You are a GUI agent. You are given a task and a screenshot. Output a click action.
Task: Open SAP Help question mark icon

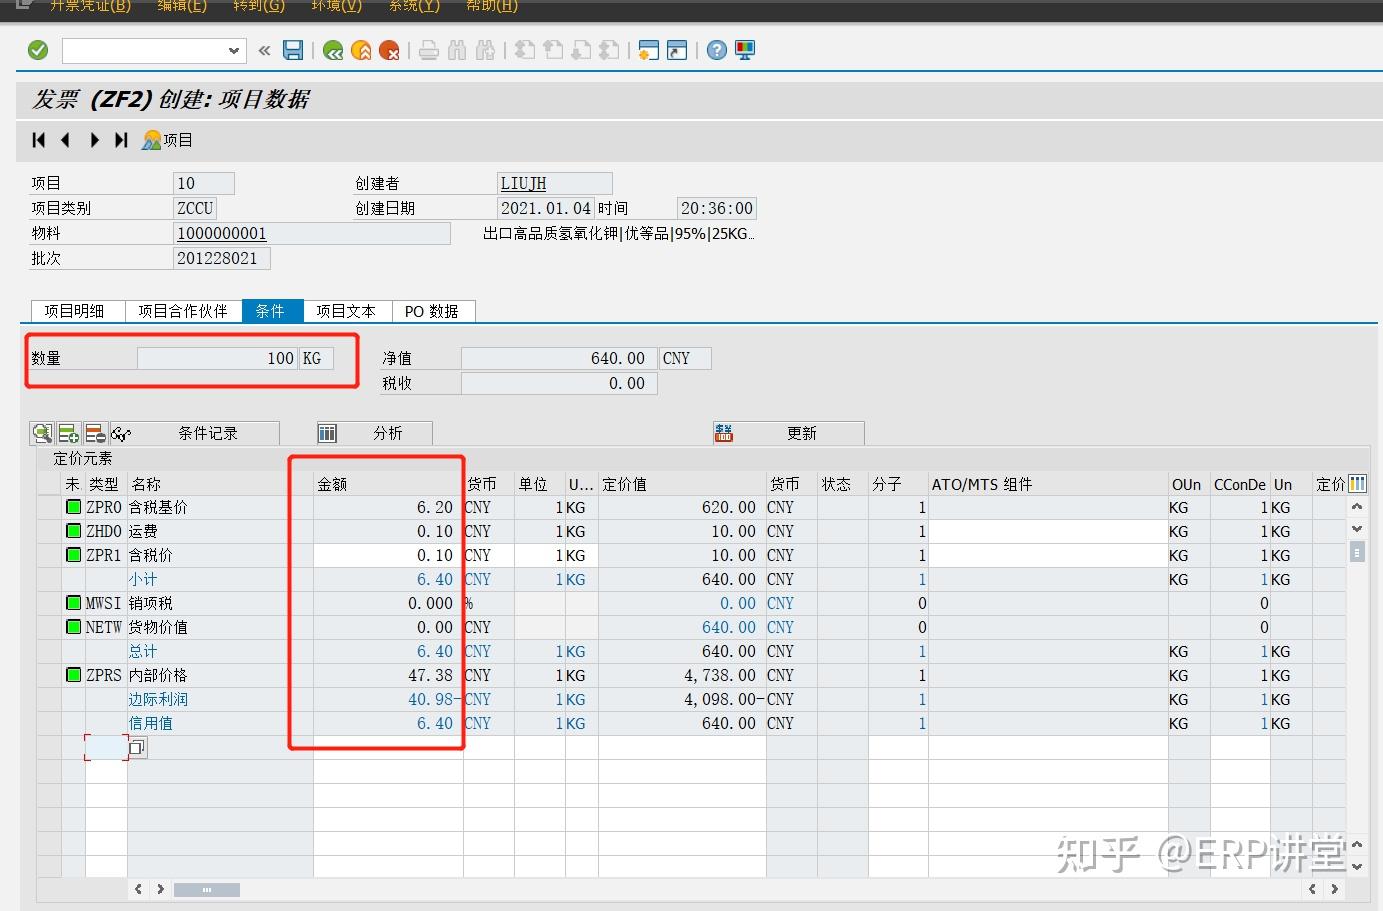(717, 50)
